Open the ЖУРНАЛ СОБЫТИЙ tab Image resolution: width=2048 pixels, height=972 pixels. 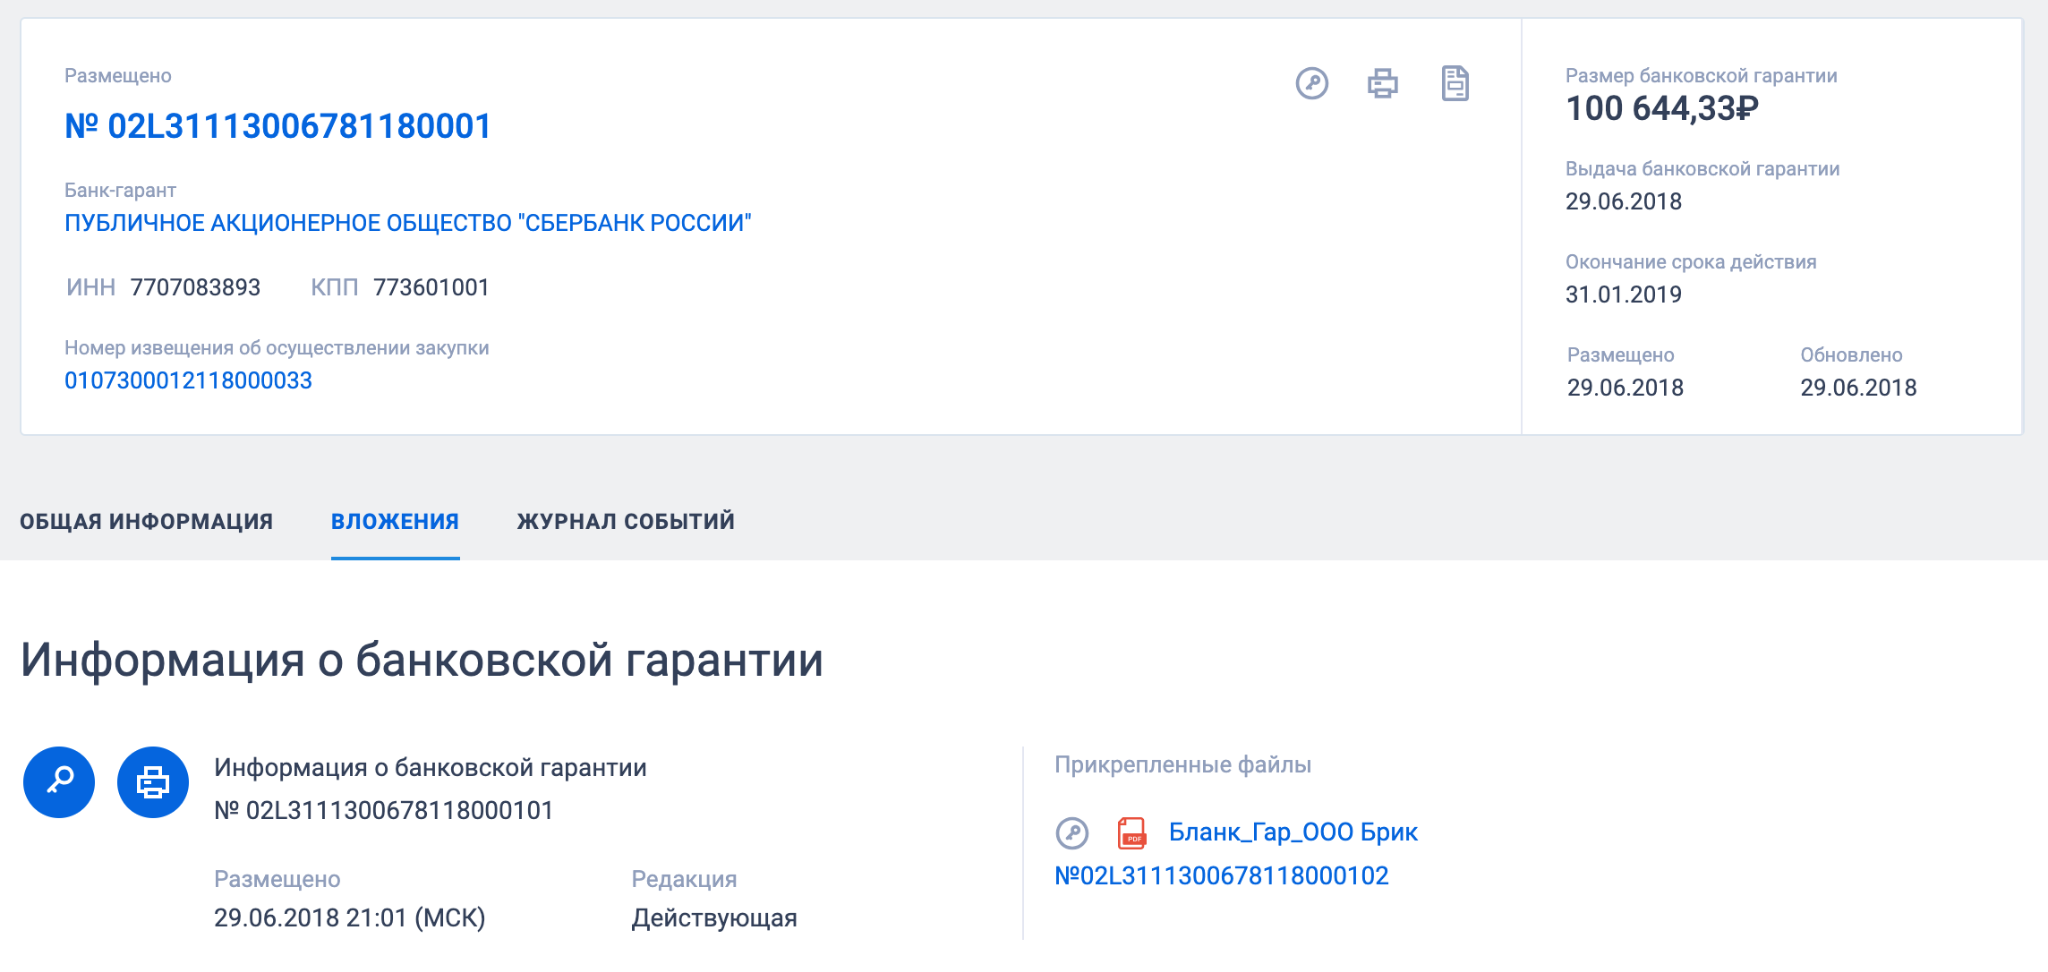(624, 521)
